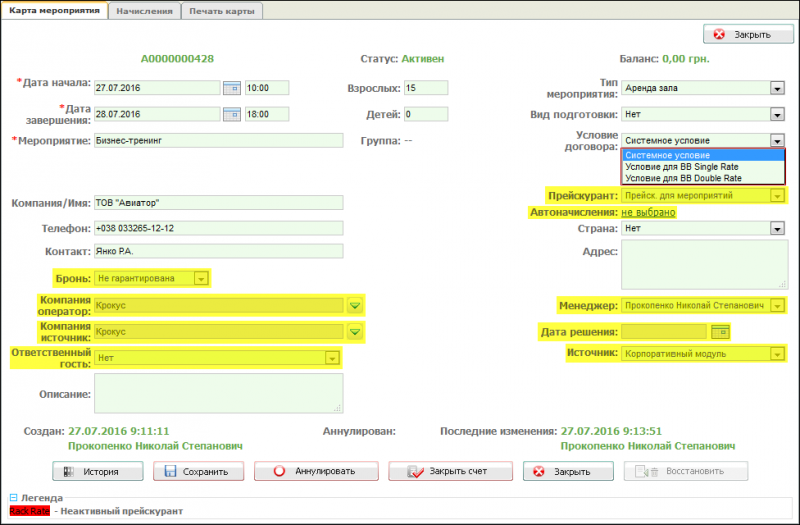Click the Дата начала date field
Viewport: 800px width, 525px height.
(x=157, y=88)
